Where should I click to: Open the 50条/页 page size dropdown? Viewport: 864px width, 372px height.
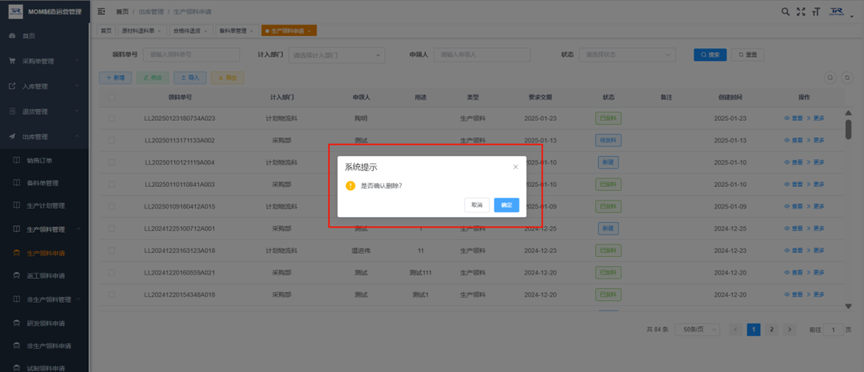tap(698, 330)
